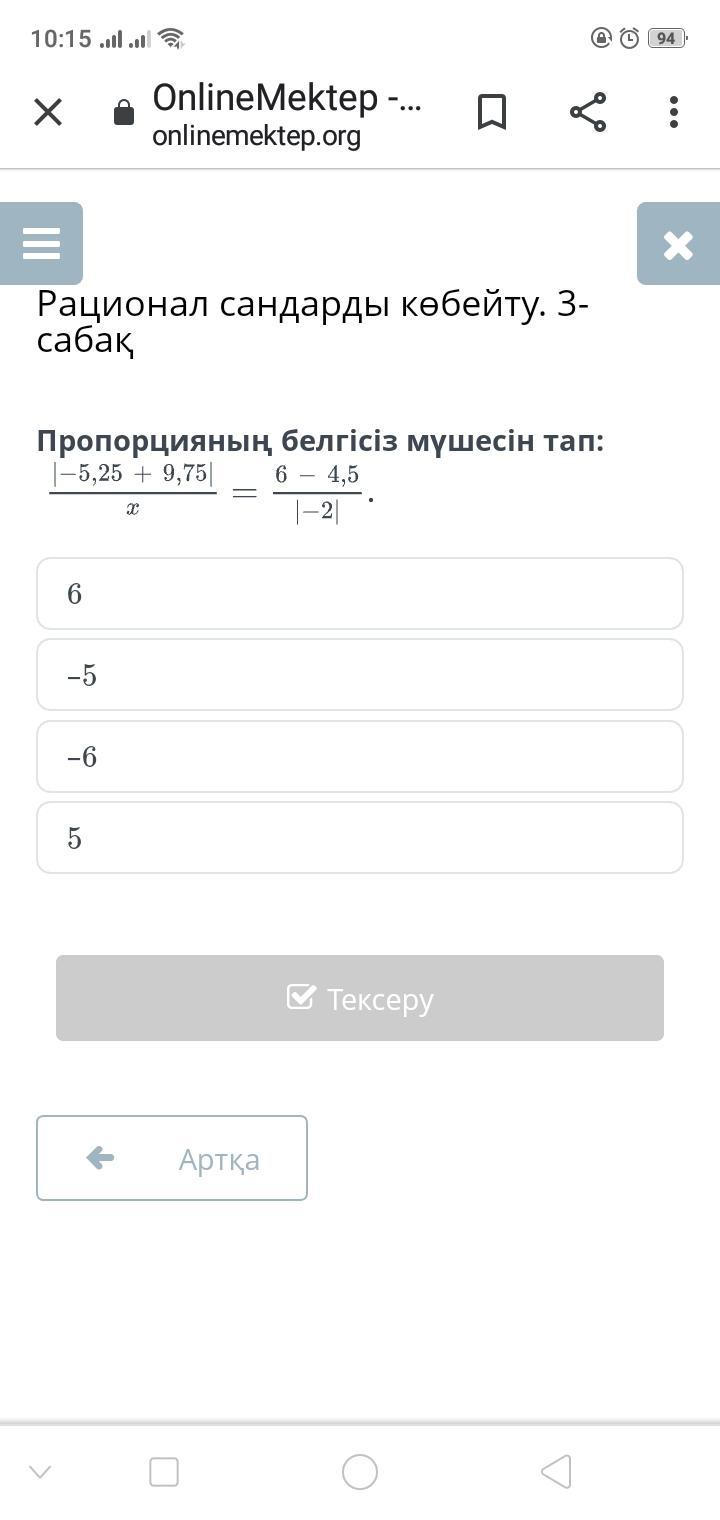Tap the share icon
The width and height of the screenshot is (720, 1520).
(x=588, y=112)
